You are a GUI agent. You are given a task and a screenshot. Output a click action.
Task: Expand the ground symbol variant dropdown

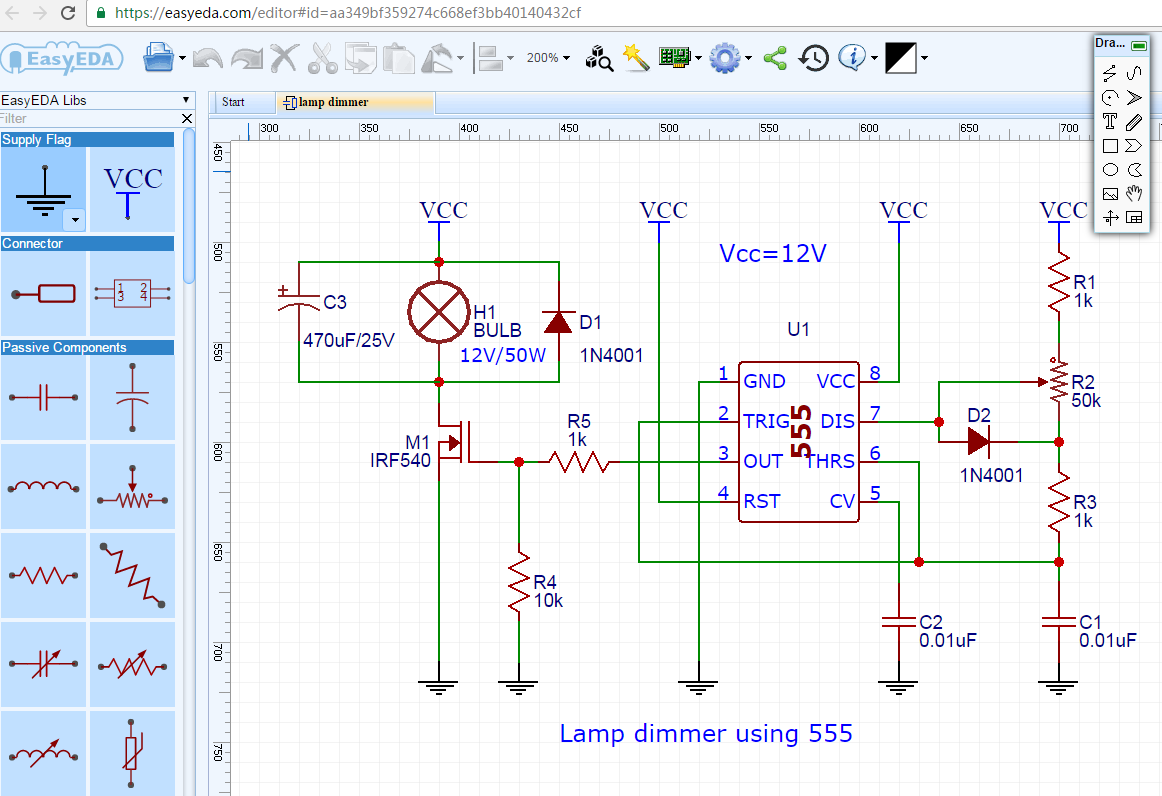click(75, 220)
